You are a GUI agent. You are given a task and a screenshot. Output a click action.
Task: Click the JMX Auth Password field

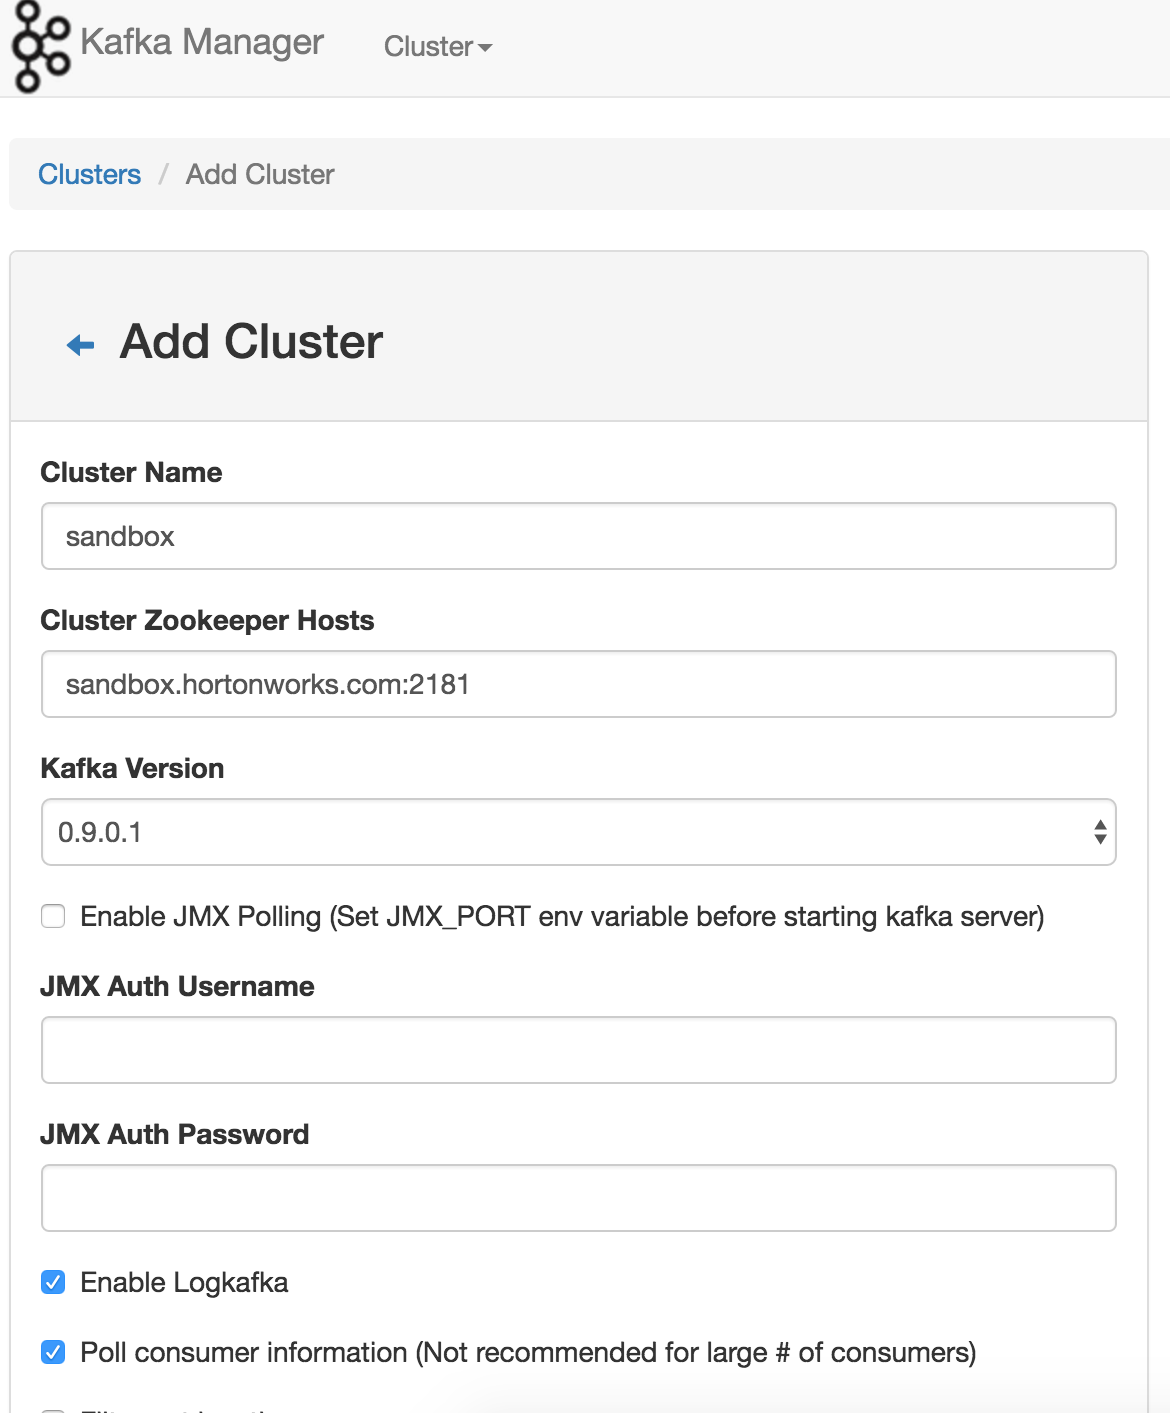point(578,1198)
